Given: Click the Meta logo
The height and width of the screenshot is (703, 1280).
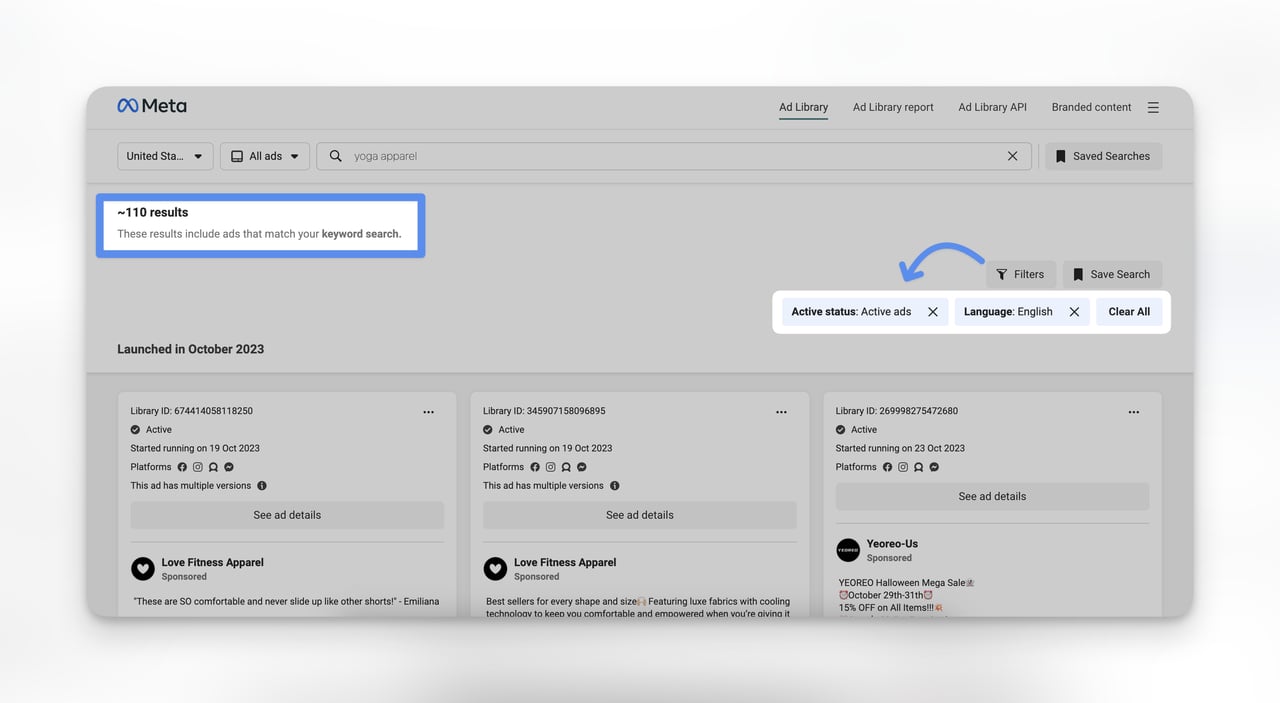Looking at the screenshot, I should 152,106.
